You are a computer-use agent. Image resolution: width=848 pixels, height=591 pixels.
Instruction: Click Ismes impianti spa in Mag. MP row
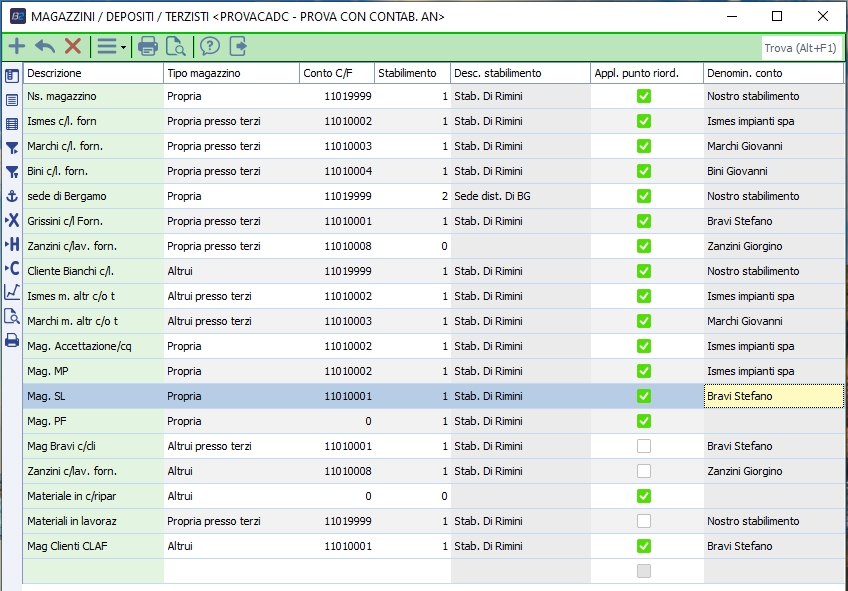(x=773, y=371)
